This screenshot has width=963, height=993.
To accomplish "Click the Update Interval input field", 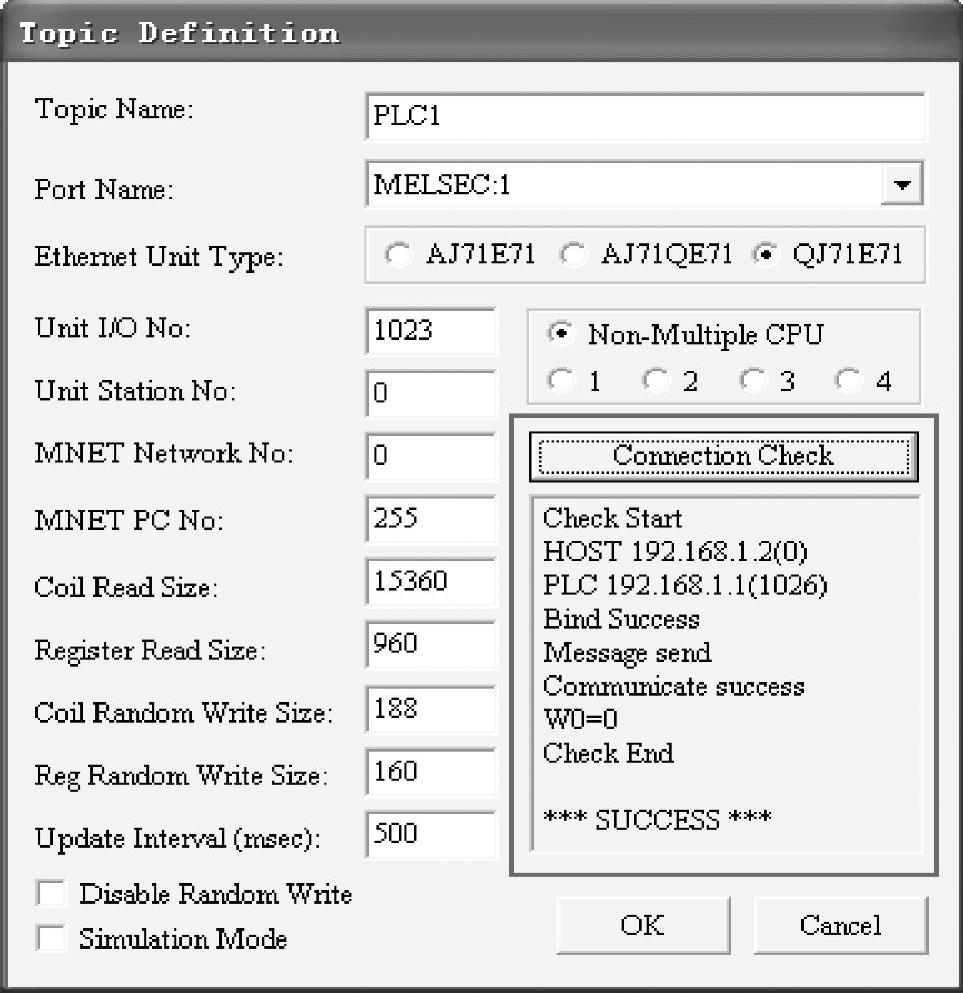I will click(430, 835).
